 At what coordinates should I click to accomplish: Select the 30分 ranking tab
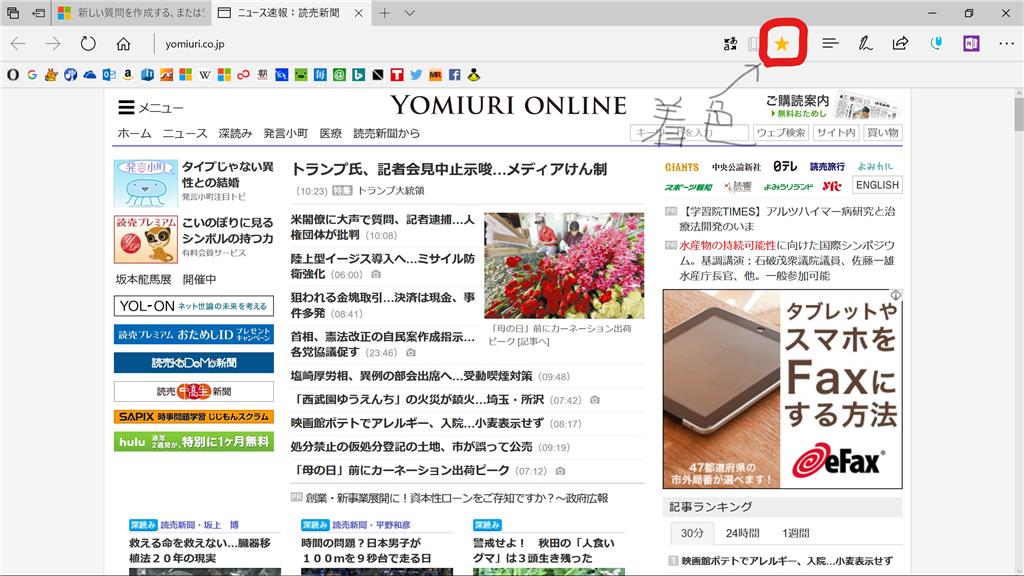click(692, 533)
